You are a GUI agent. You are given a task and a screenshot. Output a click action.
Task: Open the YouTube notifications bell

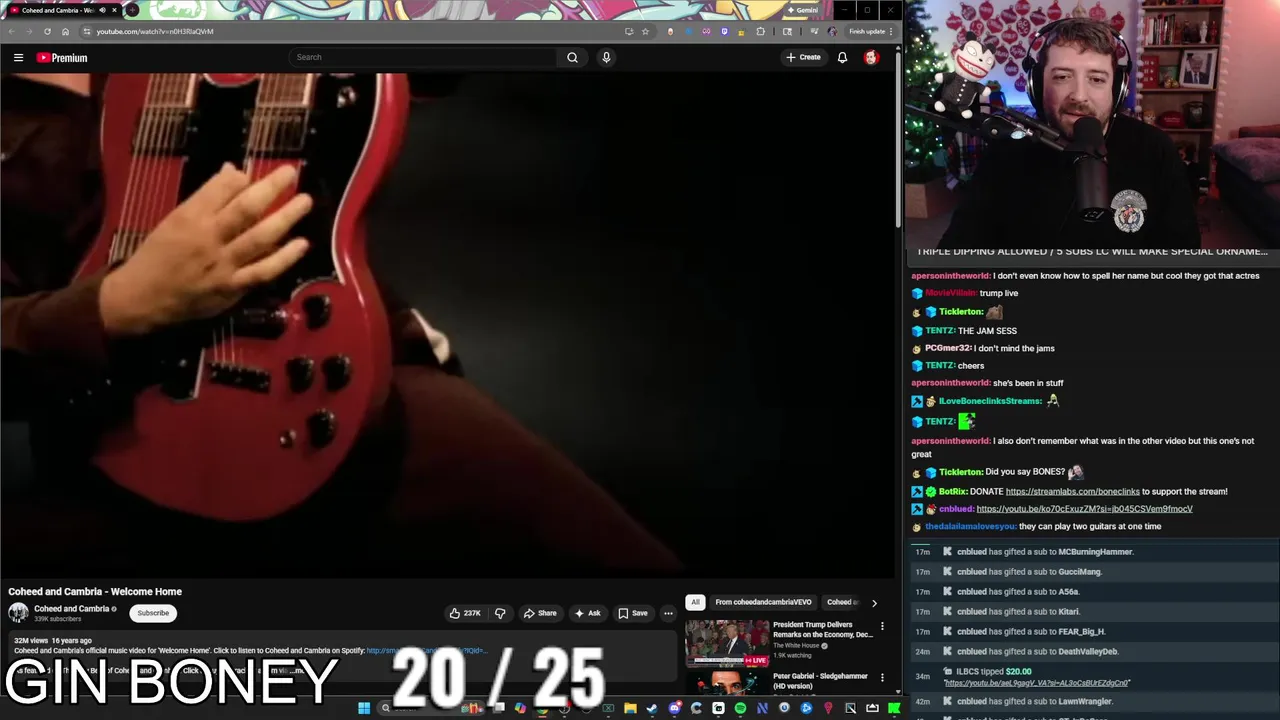(842, 57)
